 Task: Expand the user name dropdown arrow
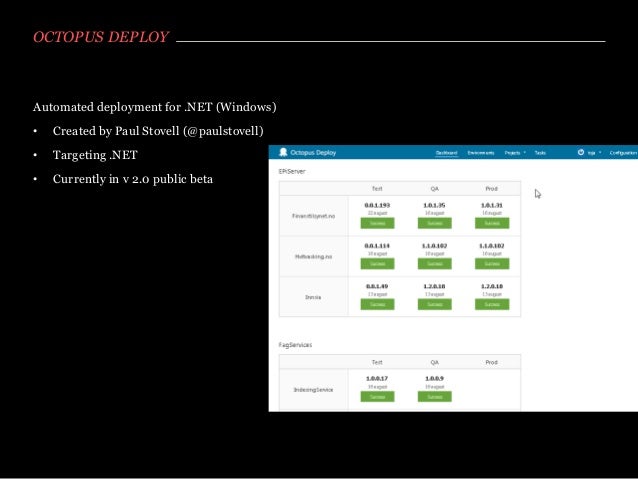(600, 153)
